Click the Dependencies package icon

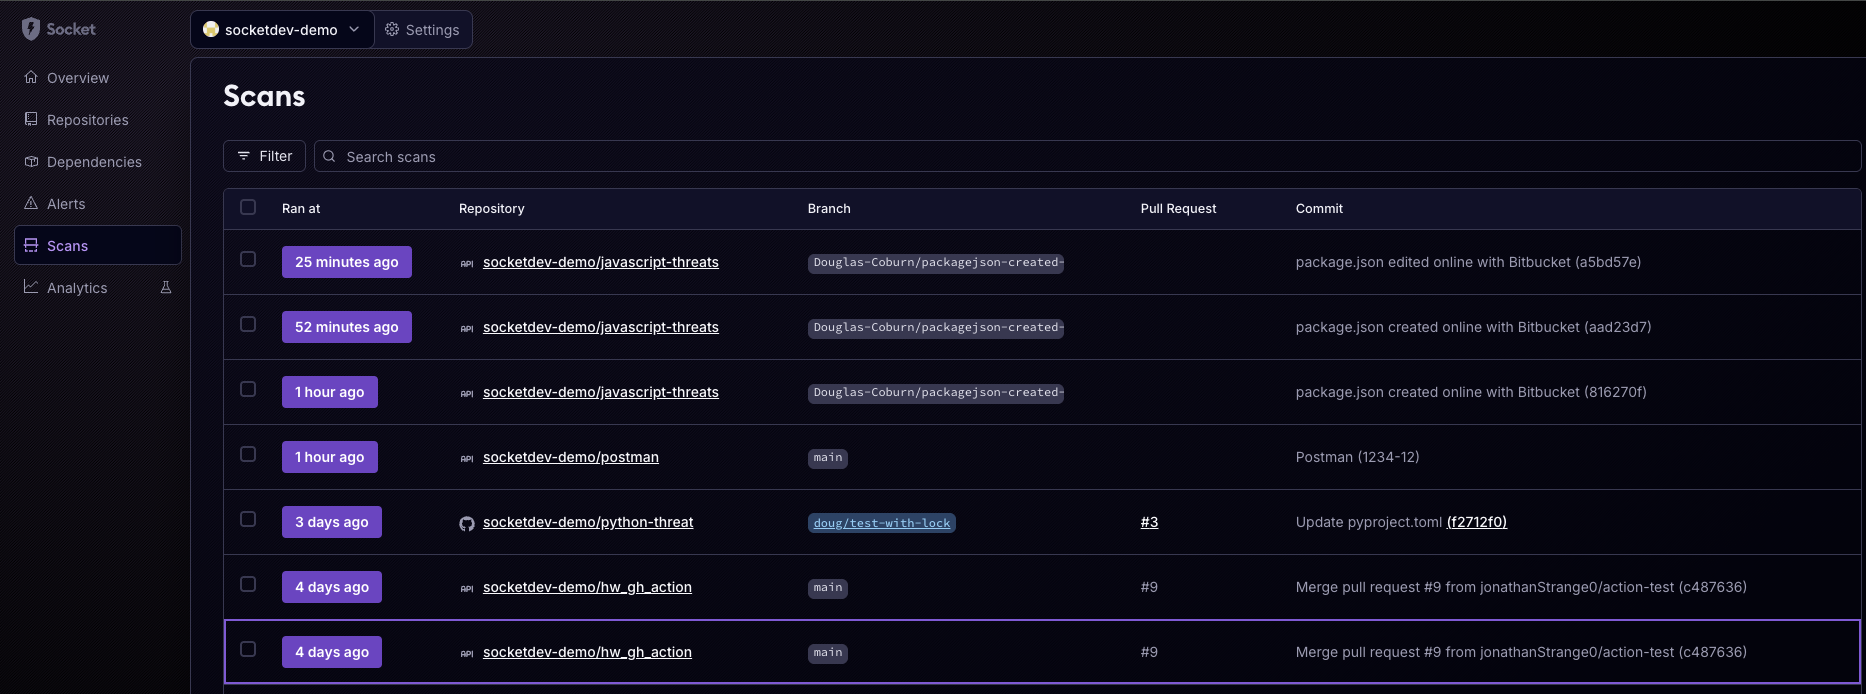coord(31,161)
